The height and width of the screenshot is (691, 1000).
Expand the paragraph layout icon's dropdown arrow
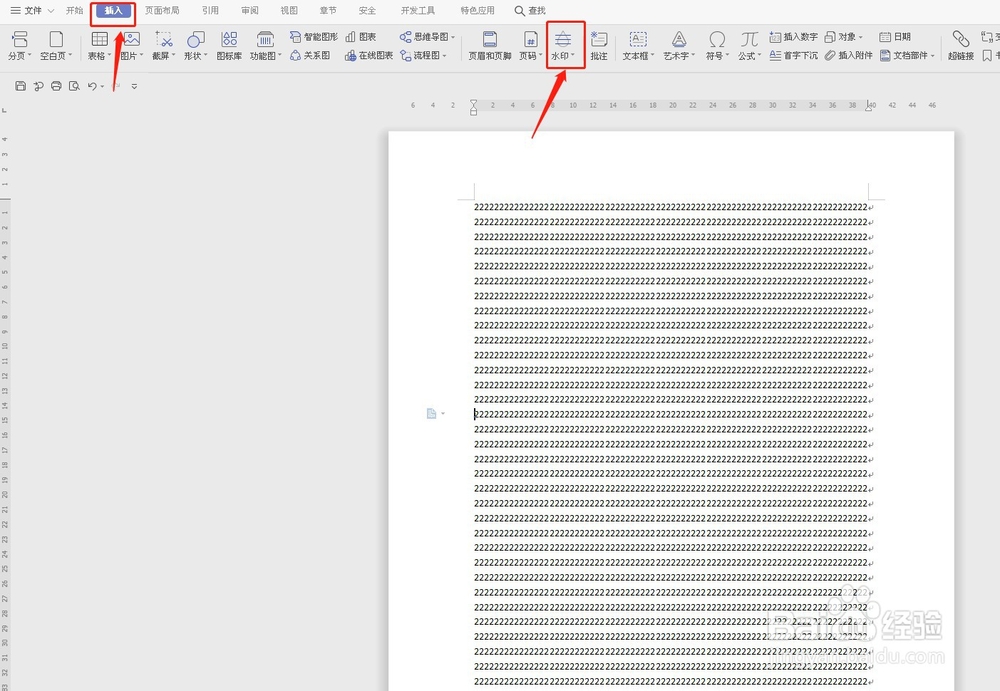coord(443,414)
